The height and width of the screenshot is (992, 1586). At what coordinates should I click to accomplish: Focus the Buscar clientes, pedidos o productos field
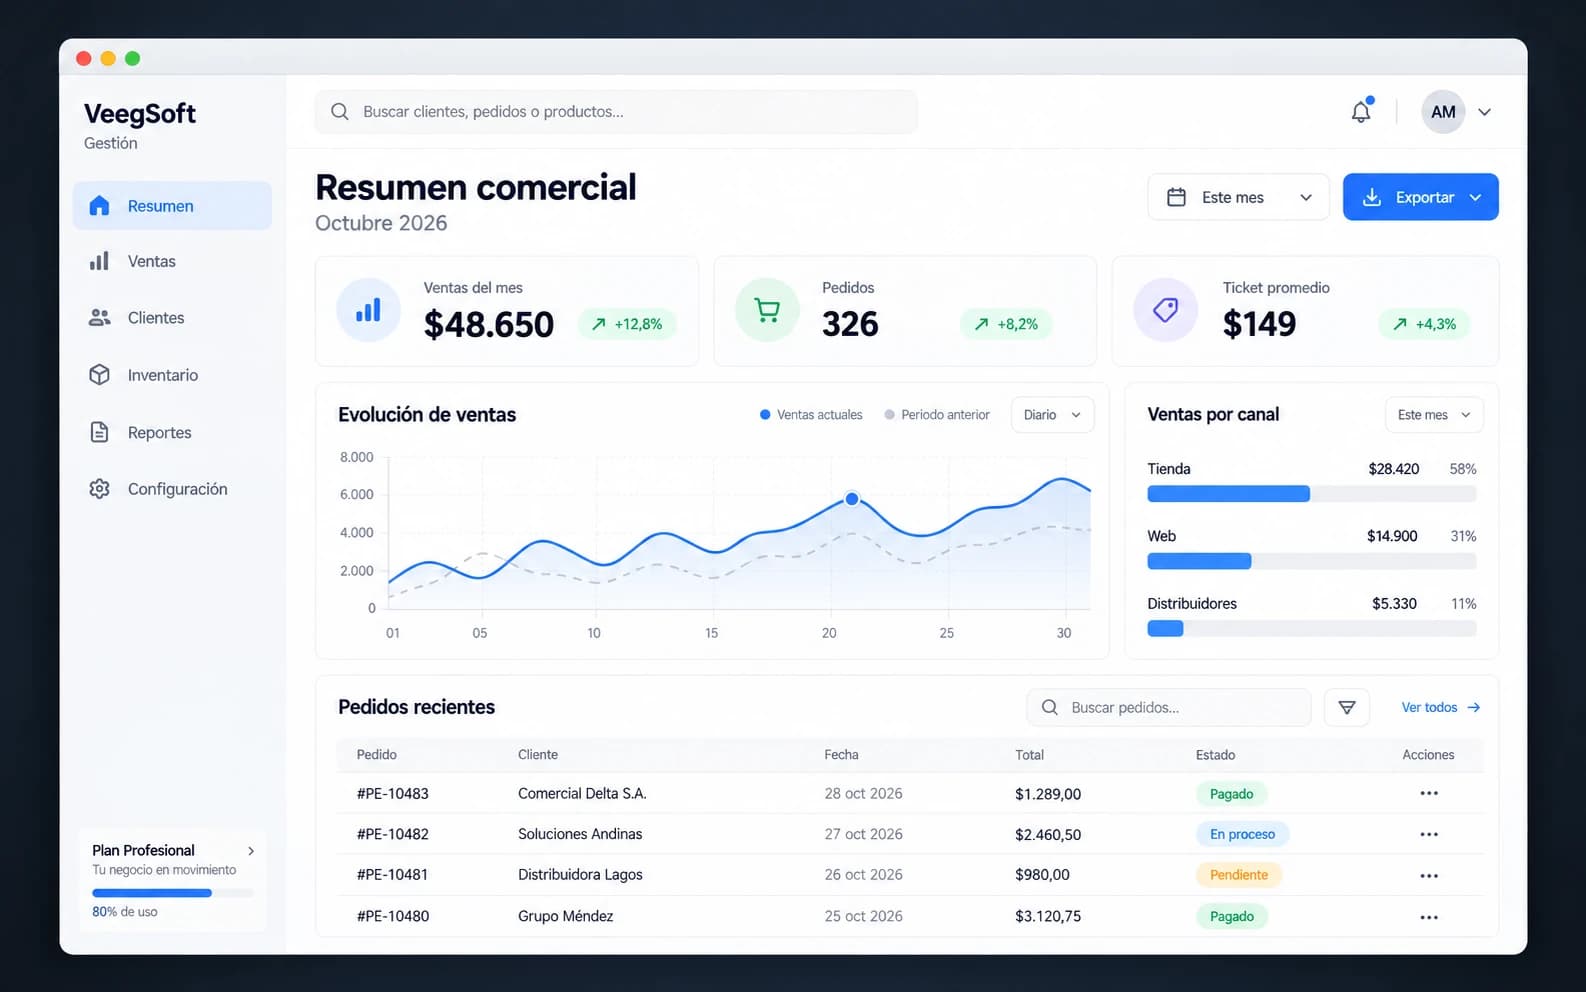pos(616,112)
